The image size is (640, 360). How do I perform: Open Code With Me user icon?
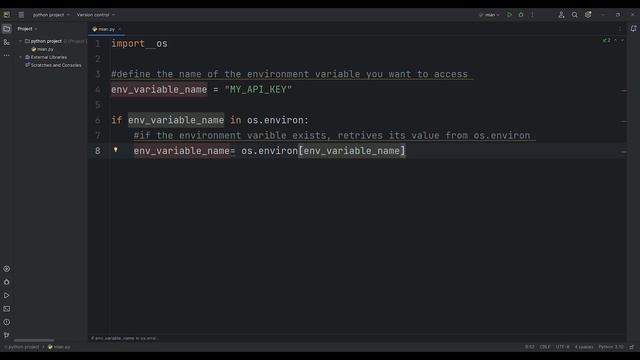coord(561,15)
